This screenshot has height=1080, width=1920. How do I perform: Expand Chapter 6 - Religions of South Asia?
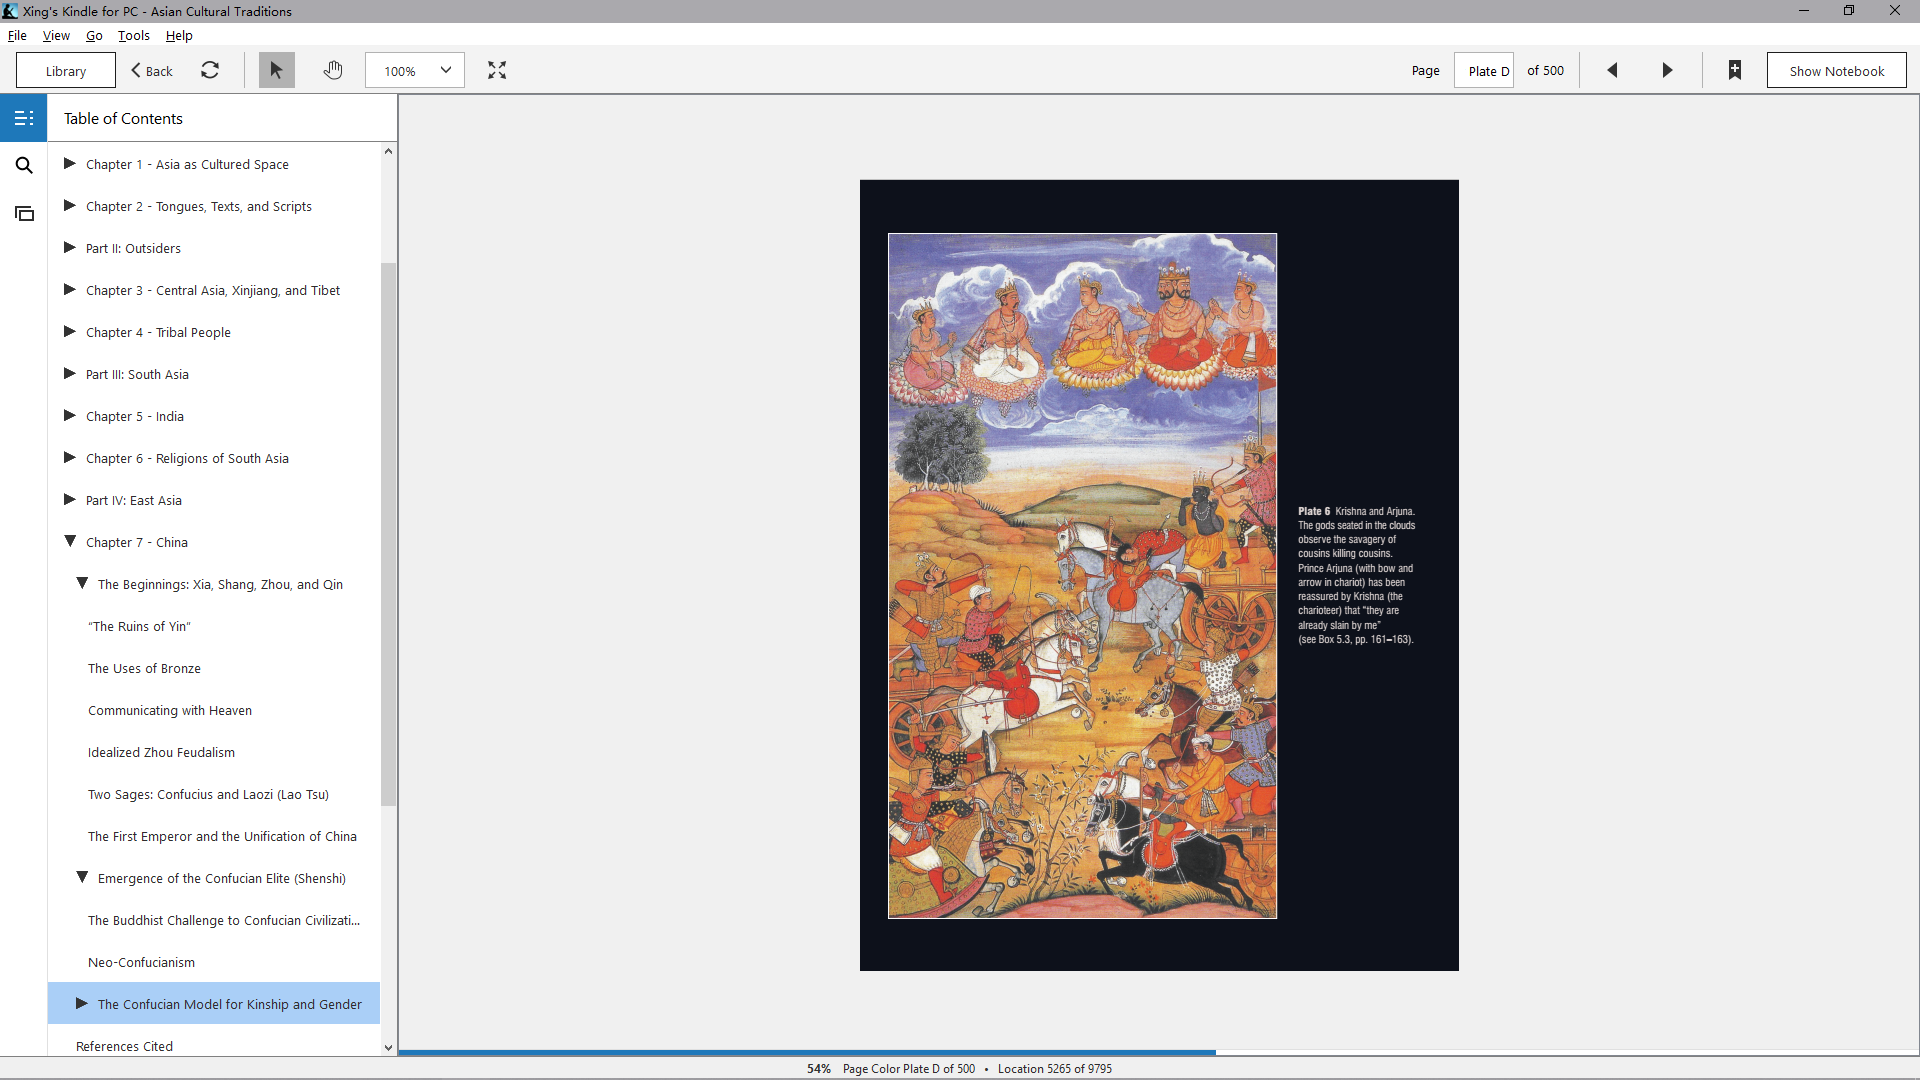tap(70, 457)
